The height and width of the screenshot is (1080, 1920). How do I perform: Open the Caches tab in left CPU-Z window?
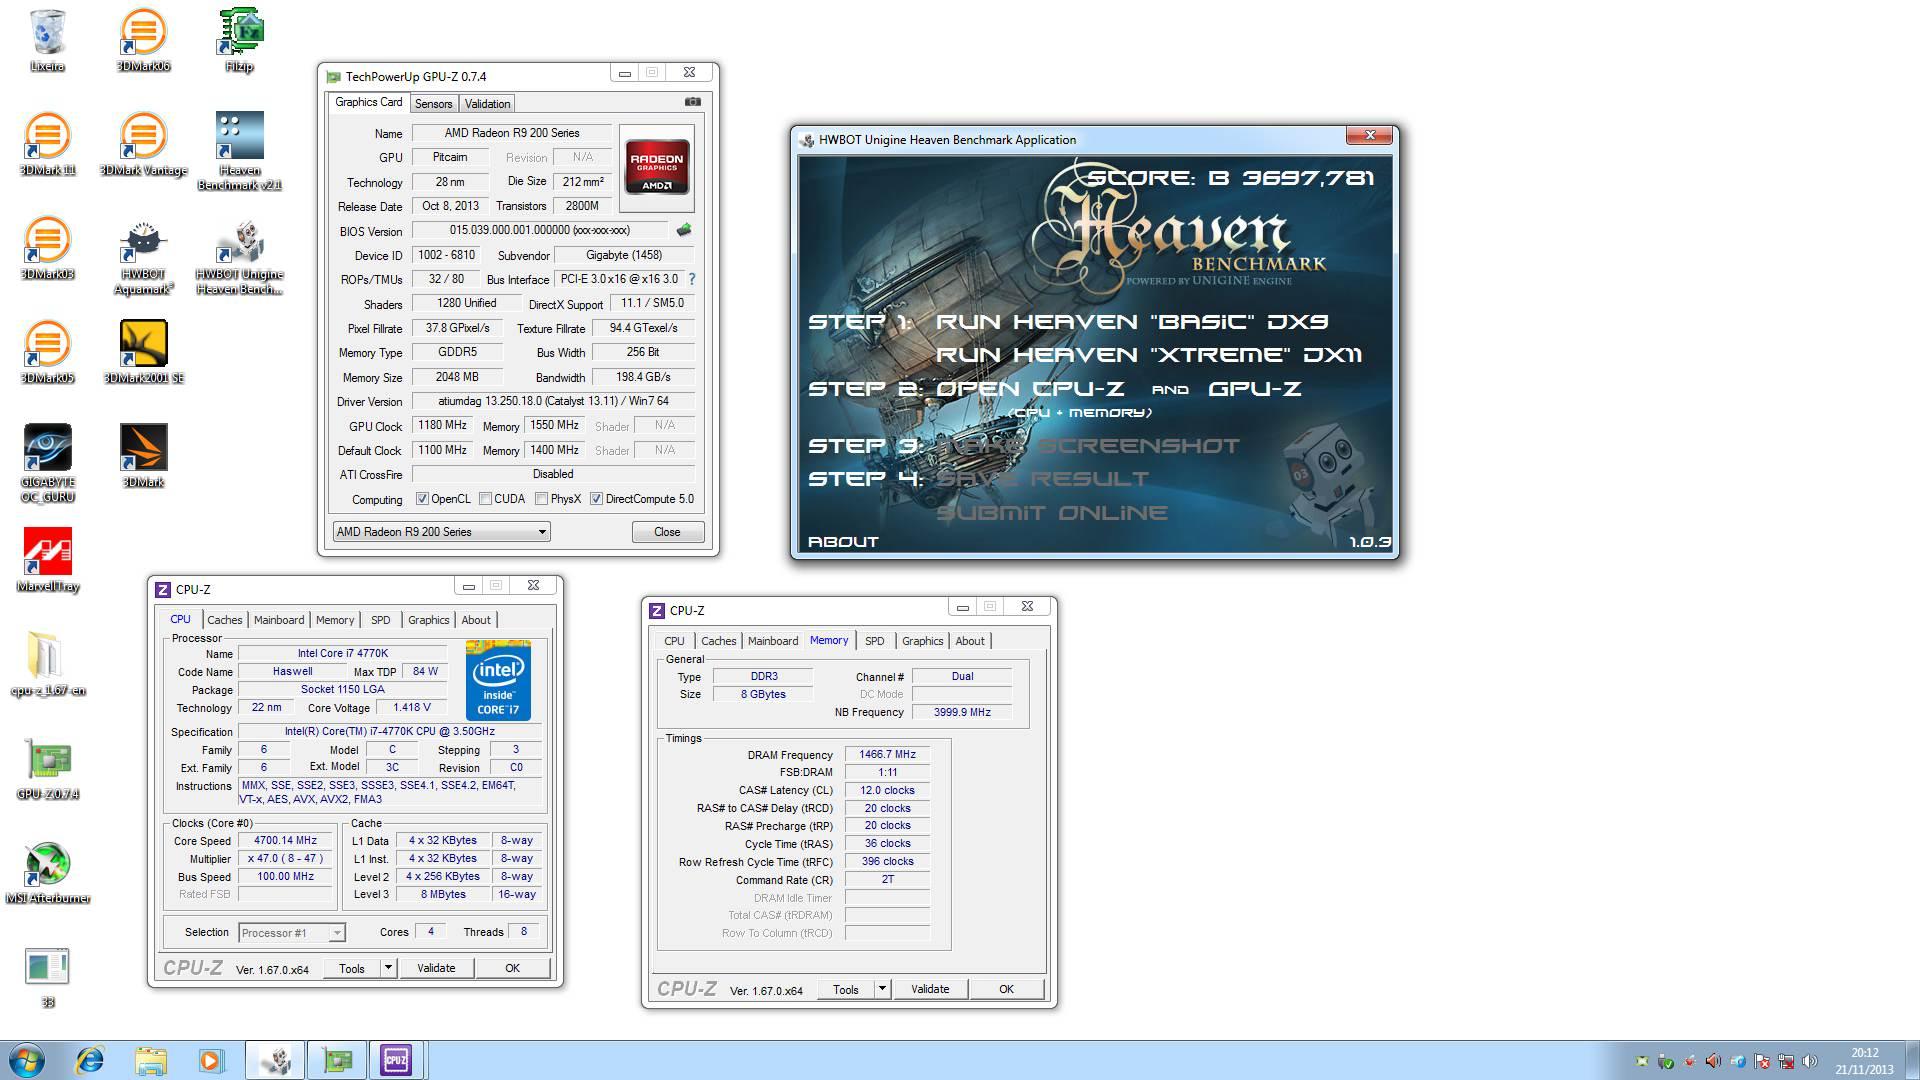click(x=224, y=620)
